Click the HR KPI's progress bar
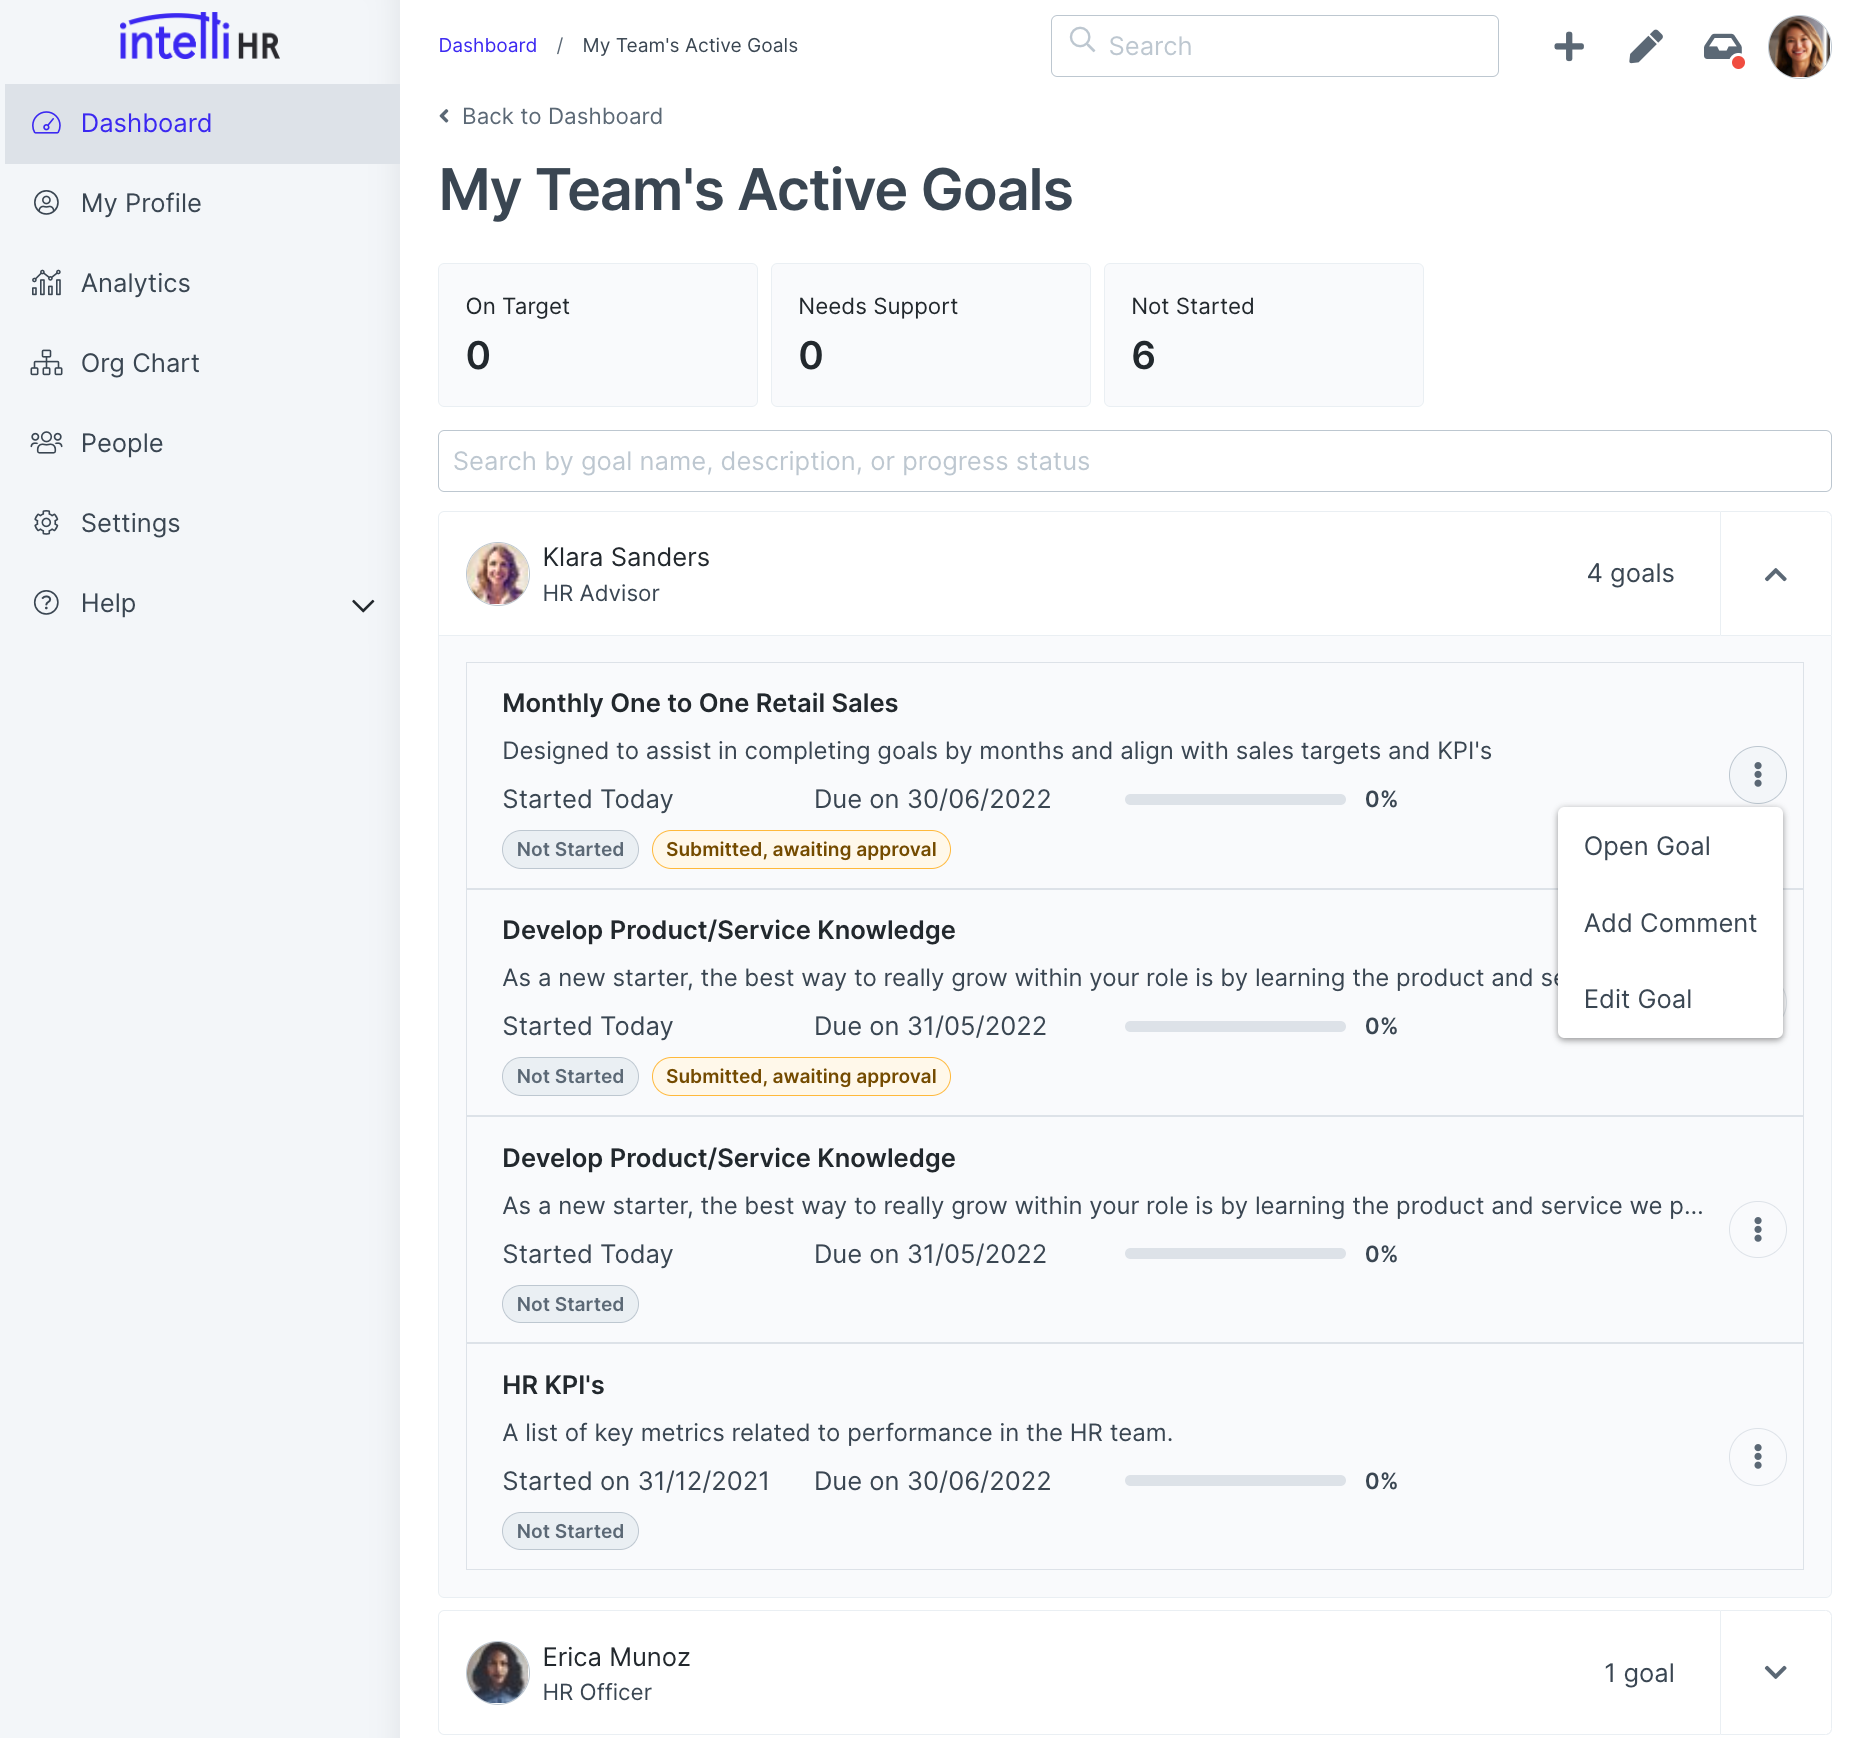 tap(1234, 1481)
